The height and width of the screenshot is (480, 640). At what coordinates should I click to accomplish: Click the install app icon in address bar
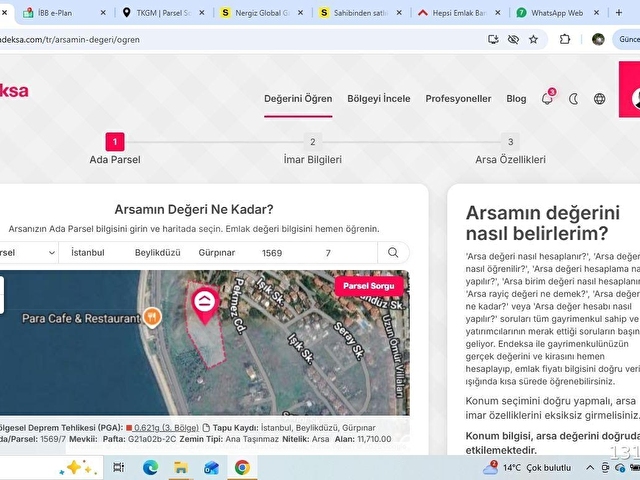point(493,39)
